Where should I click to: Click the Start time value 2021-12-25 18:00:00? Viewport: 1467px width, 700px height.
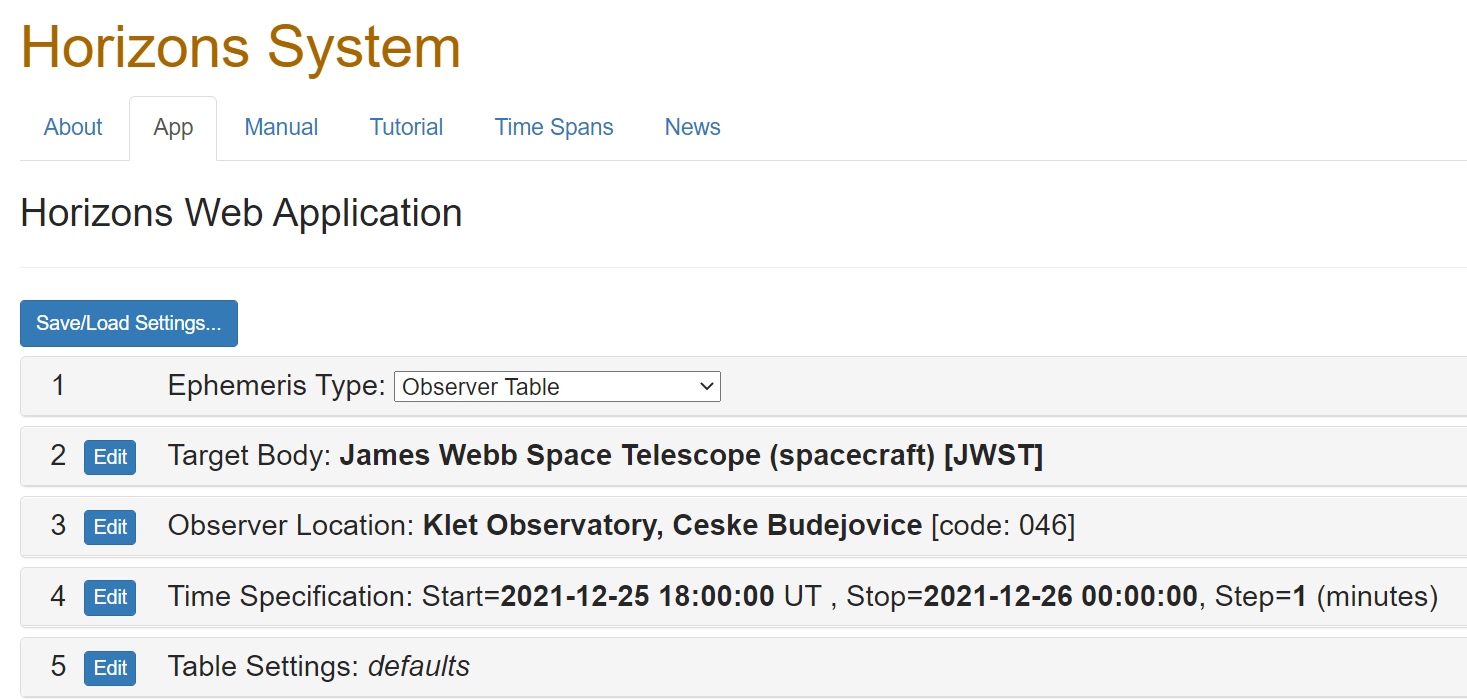pyautogui.click(x=637, y=597)
